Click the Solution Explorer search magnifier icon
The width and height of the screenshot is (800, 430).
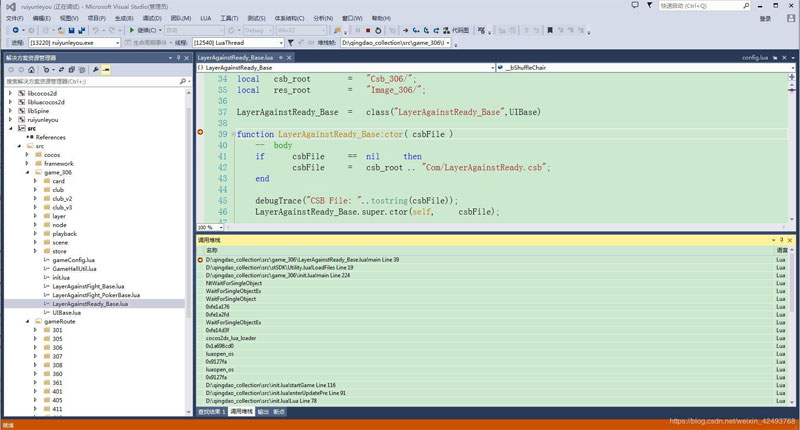point(183,82)
